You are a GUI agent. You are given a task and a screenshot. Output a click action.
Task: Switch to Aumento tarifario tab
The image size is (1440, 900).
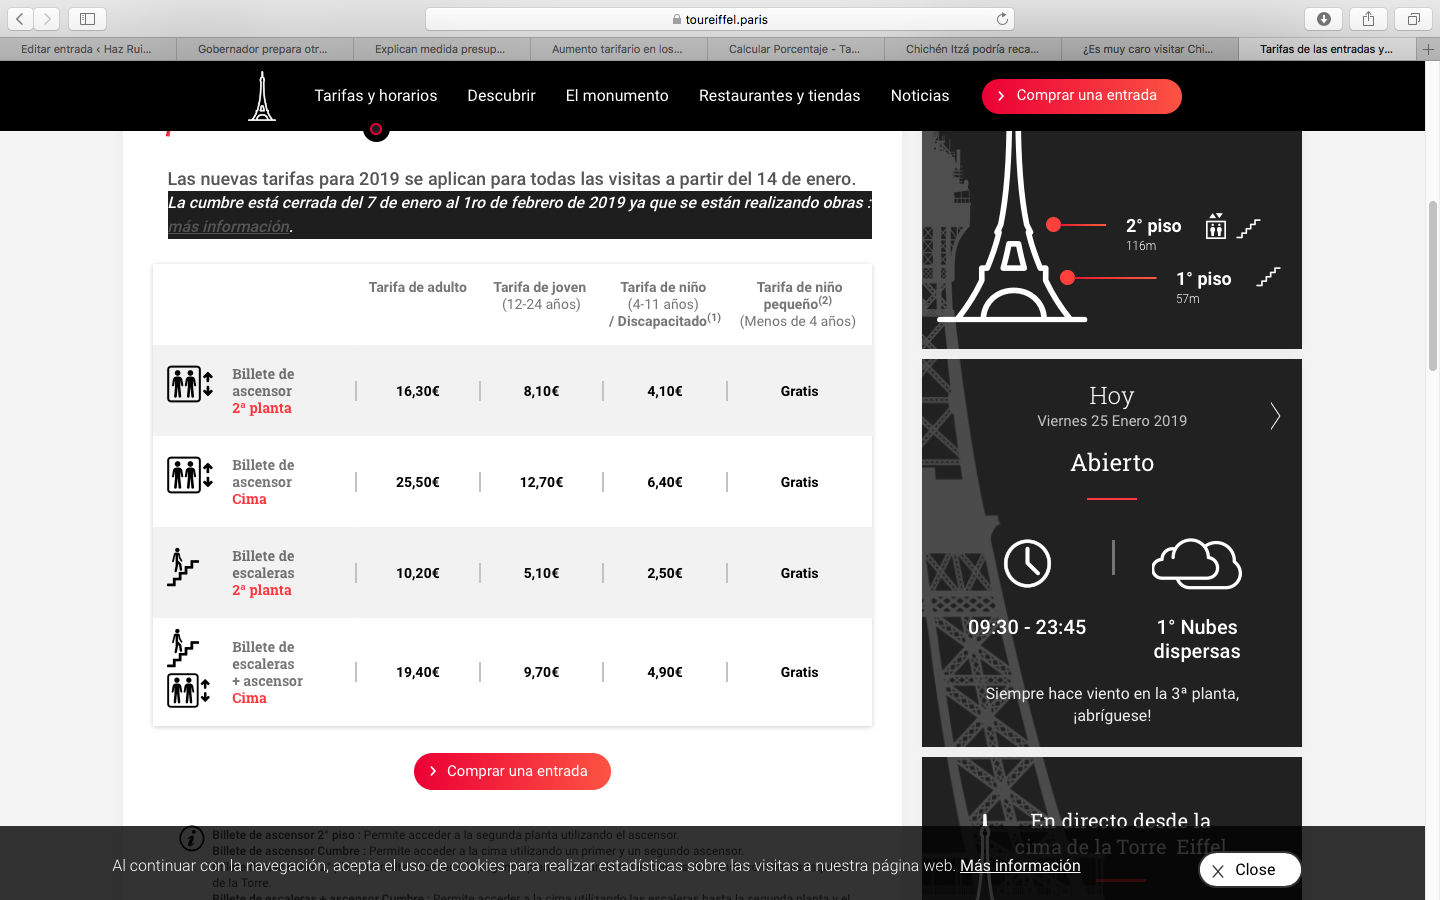tap(618, 49)
